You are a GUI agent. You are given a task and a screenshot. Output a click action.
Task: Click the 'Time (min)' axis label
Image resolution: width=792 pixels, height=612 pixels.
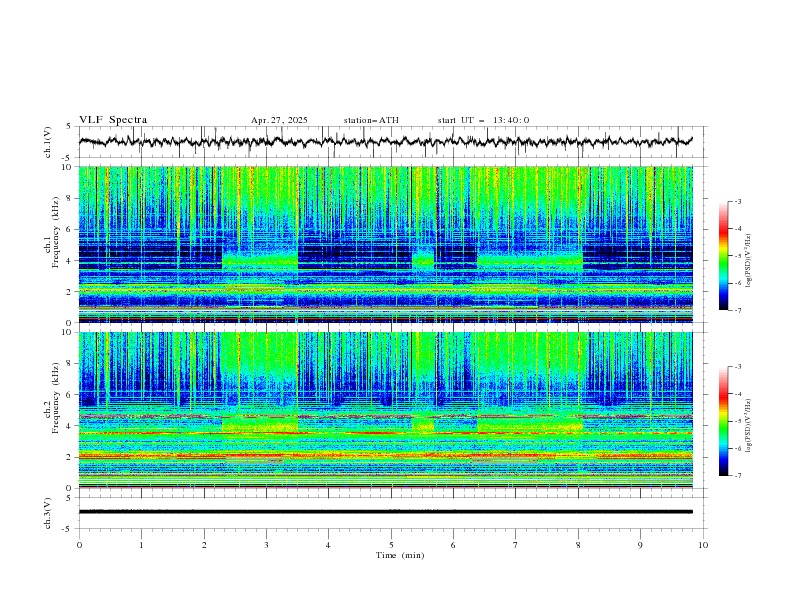pyautogui.click(x=400, y=555)
